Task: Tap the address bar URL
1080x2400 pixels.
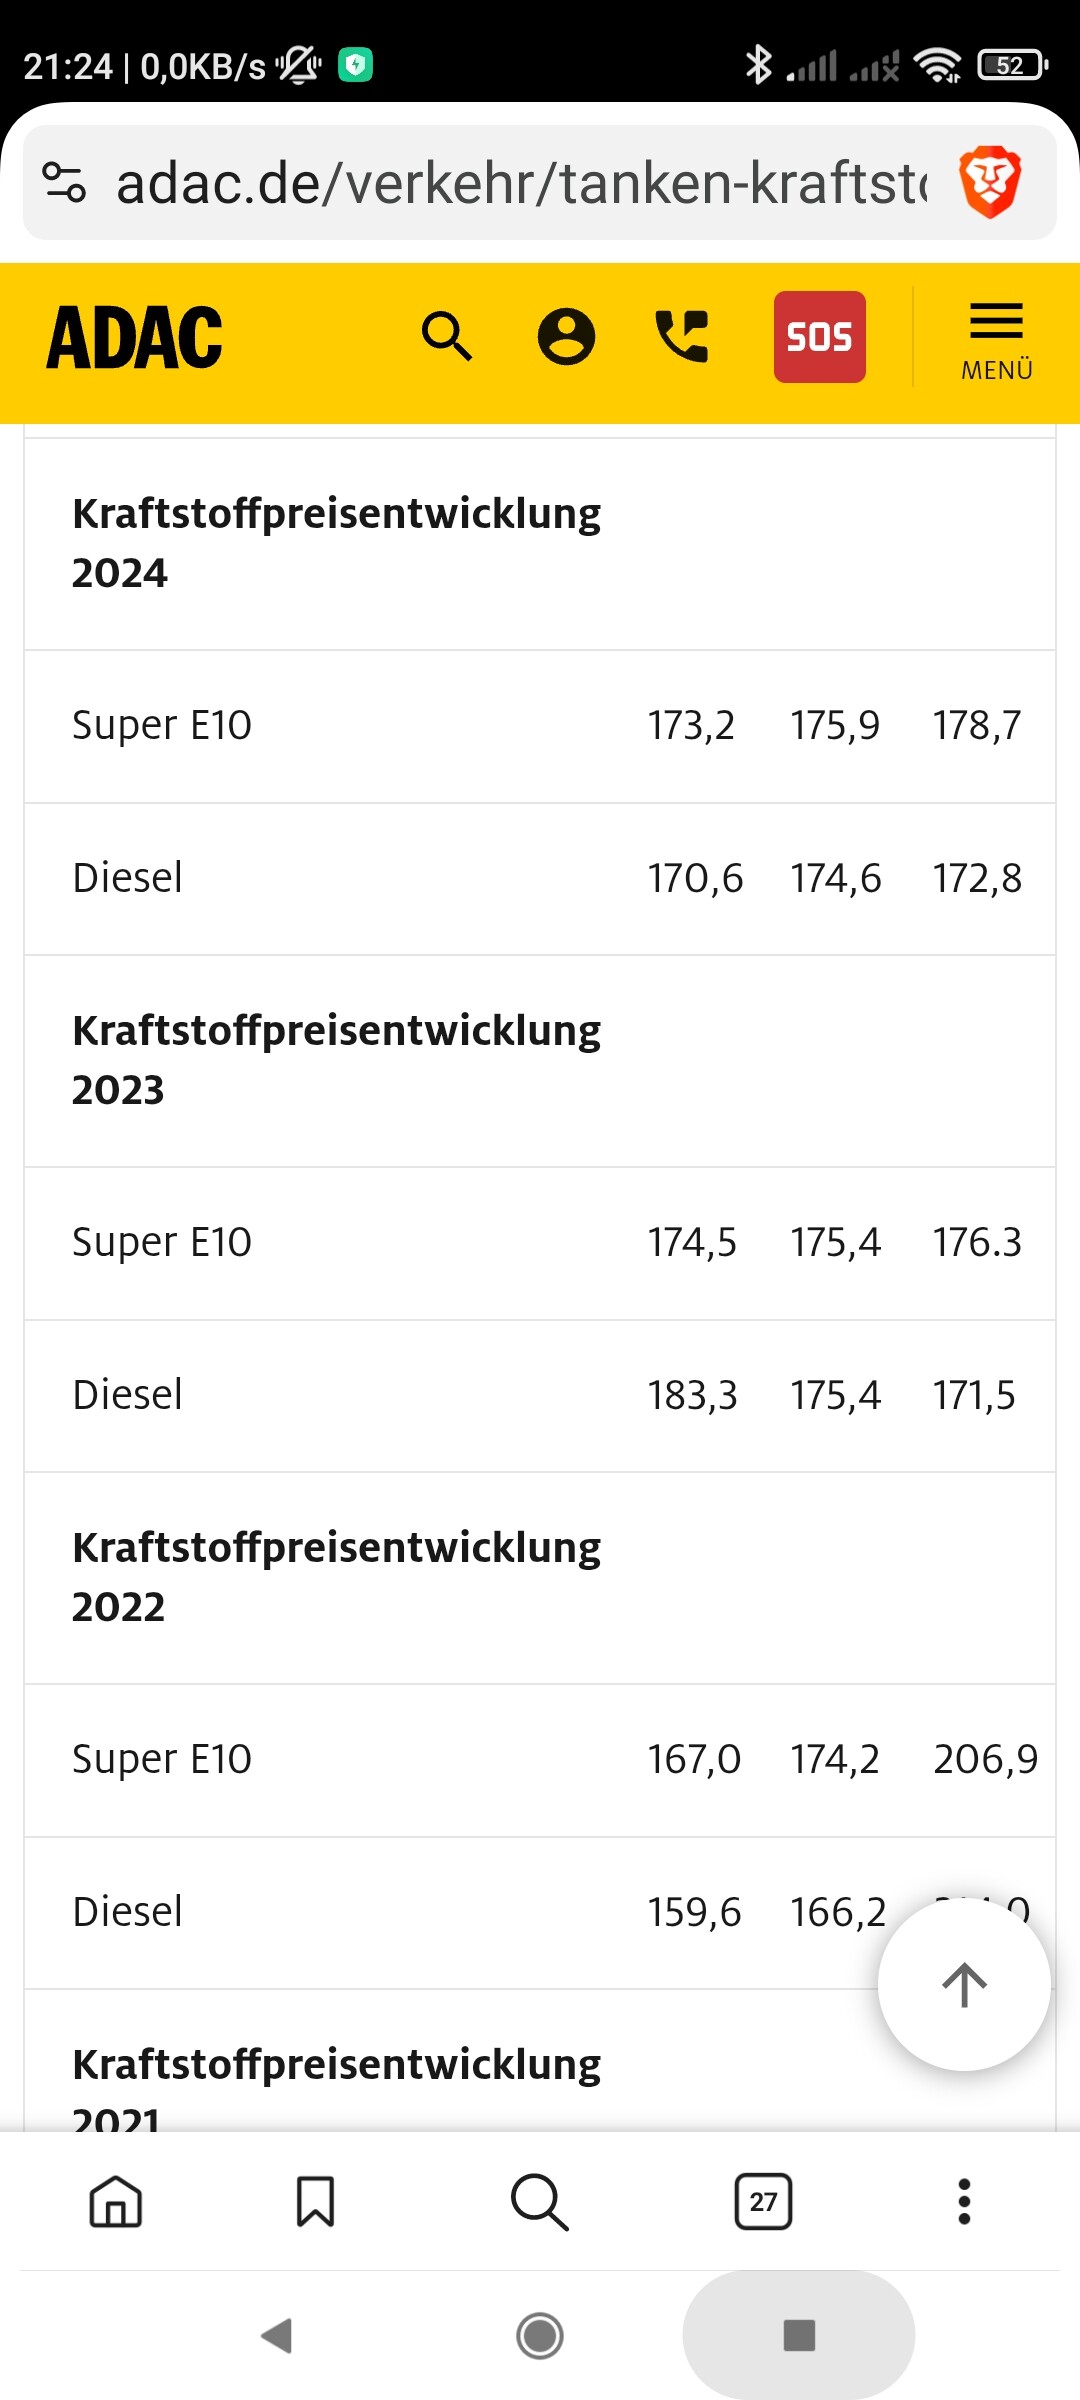Action: [x=520, y=182]
